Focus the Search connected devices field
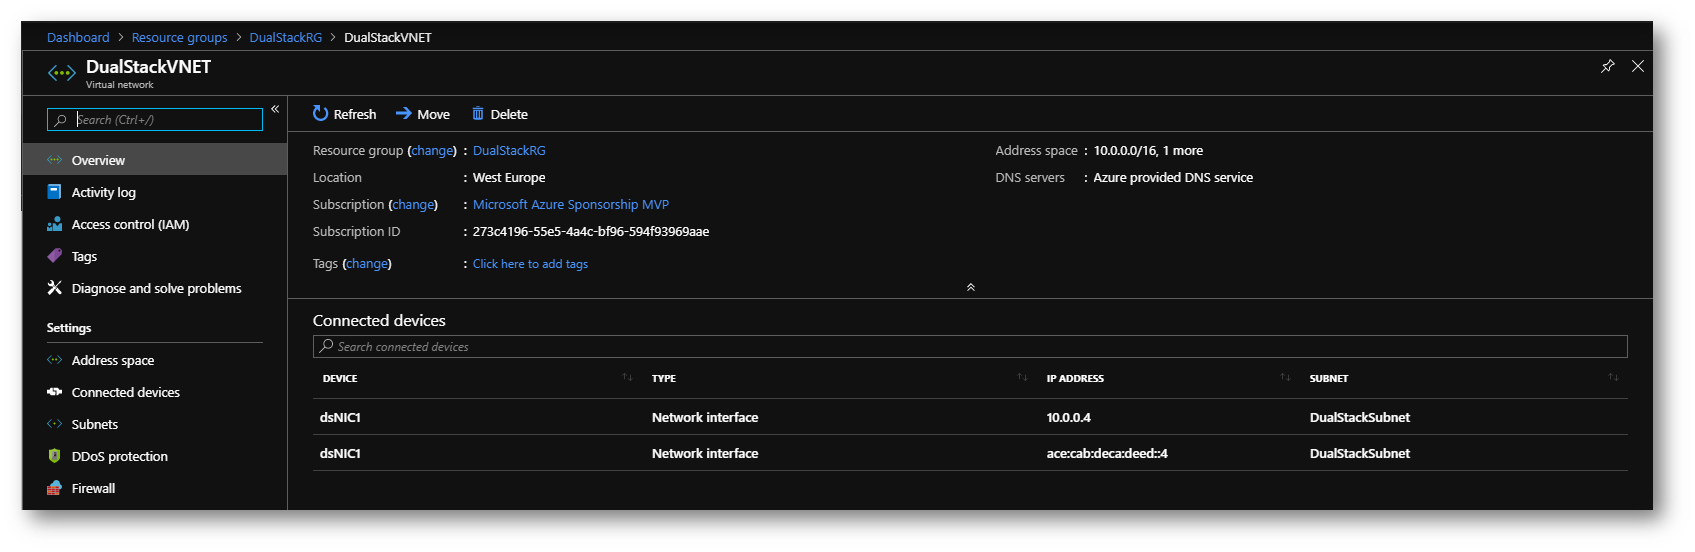The image size is (1695, 552). tap(970, 346)
